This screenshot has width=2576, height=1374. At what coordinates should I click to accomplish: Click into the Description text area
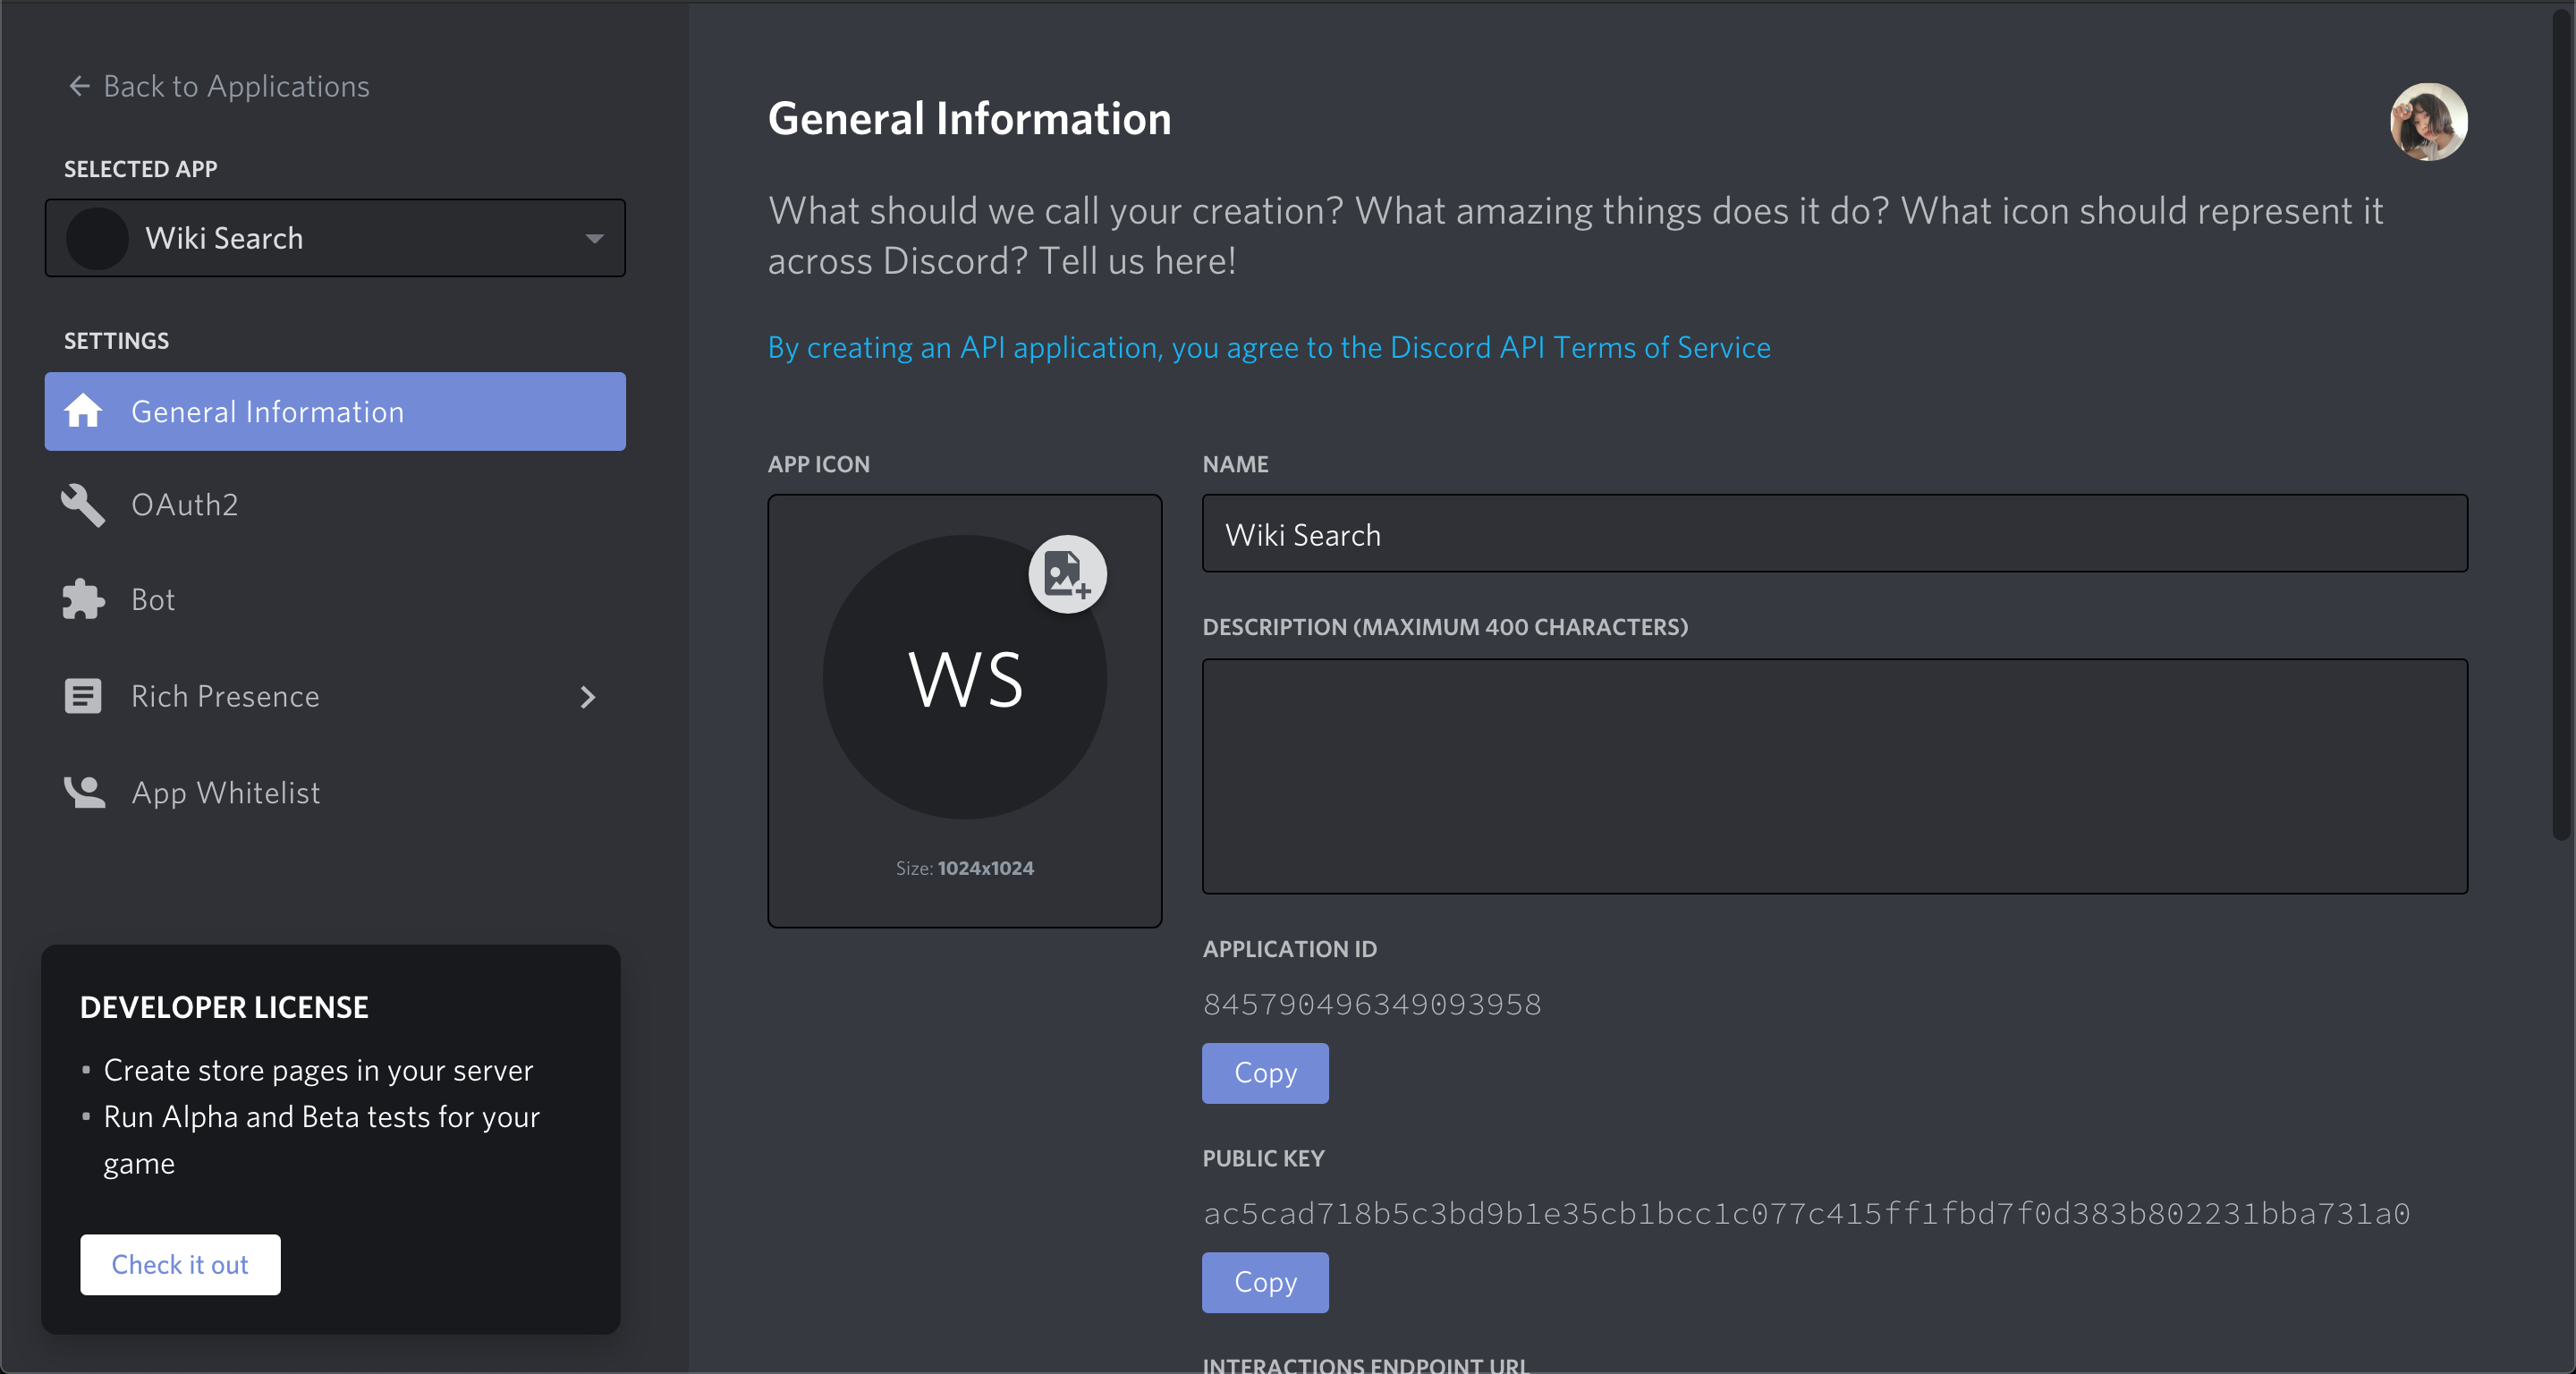coord(1834,775)
